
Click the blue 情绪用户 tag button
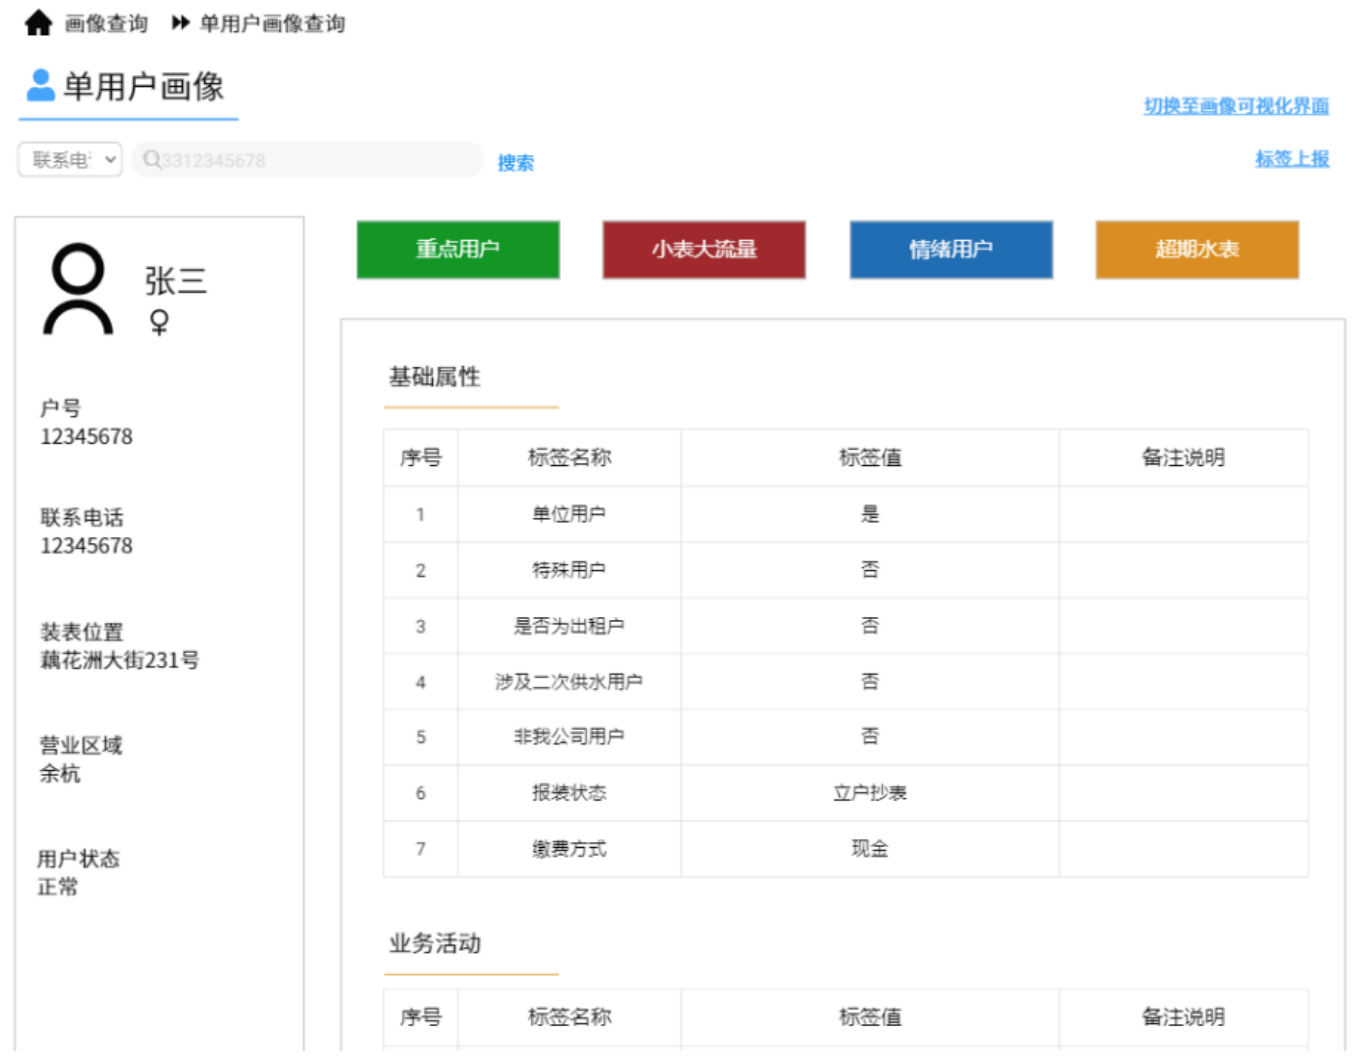pos(950,249)
